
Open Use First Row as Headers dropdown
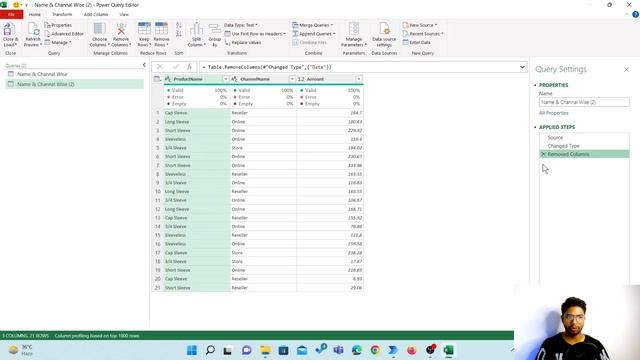255,34
